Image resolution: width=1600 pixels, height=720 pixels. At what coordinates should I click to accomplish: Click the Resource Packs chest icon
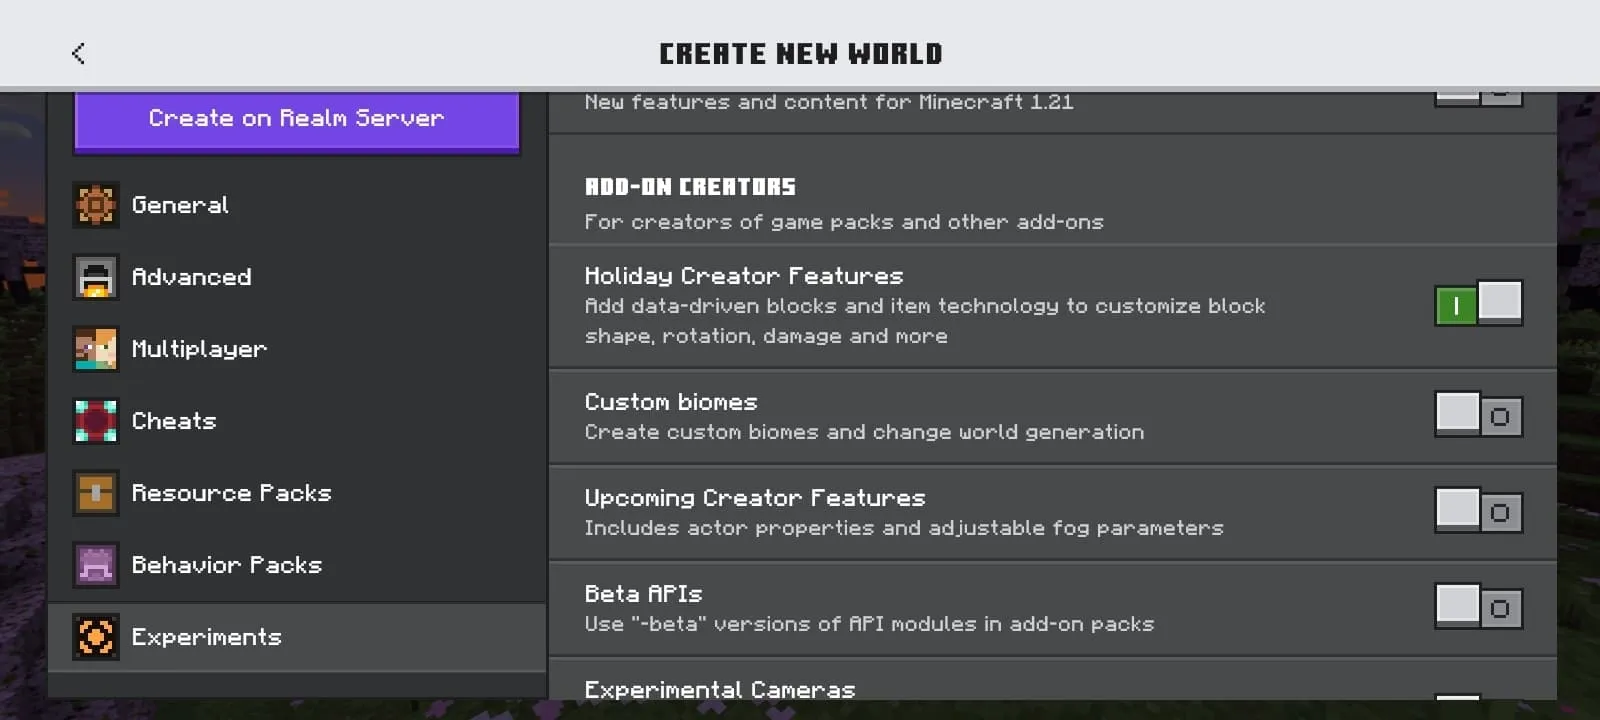click(96, 493)
